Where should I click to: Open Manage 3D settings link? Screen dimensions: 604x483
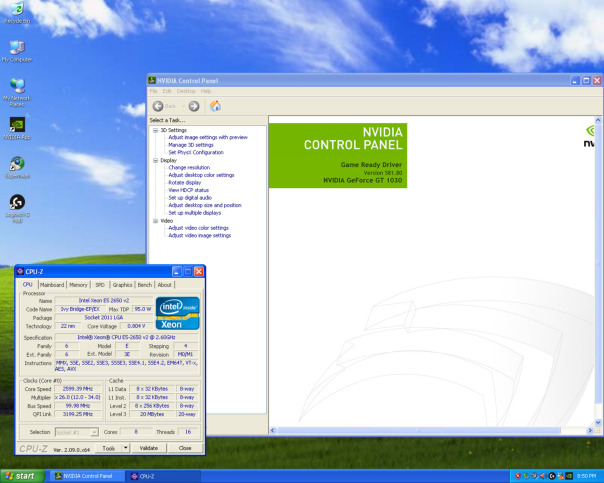point(190,145)
